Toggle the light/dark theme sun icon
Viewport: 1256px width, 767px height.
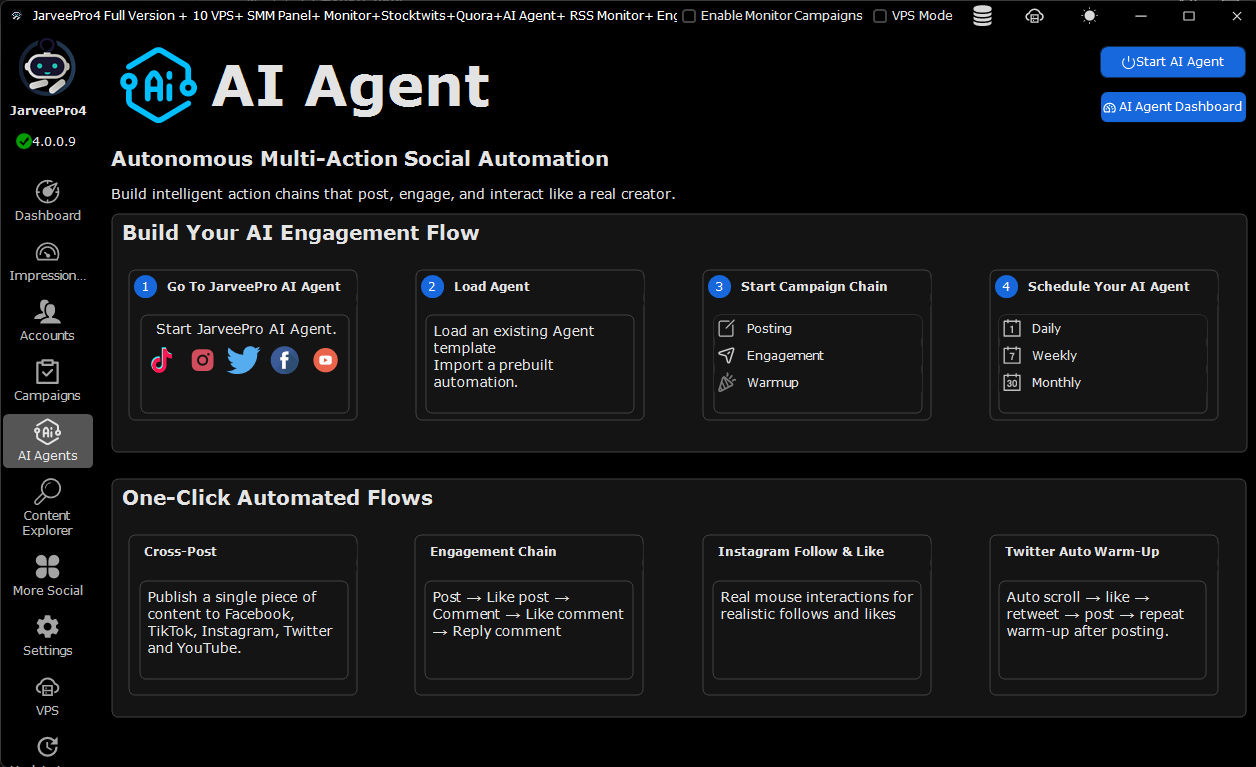pyautogui.click(x=1089, y=16)
